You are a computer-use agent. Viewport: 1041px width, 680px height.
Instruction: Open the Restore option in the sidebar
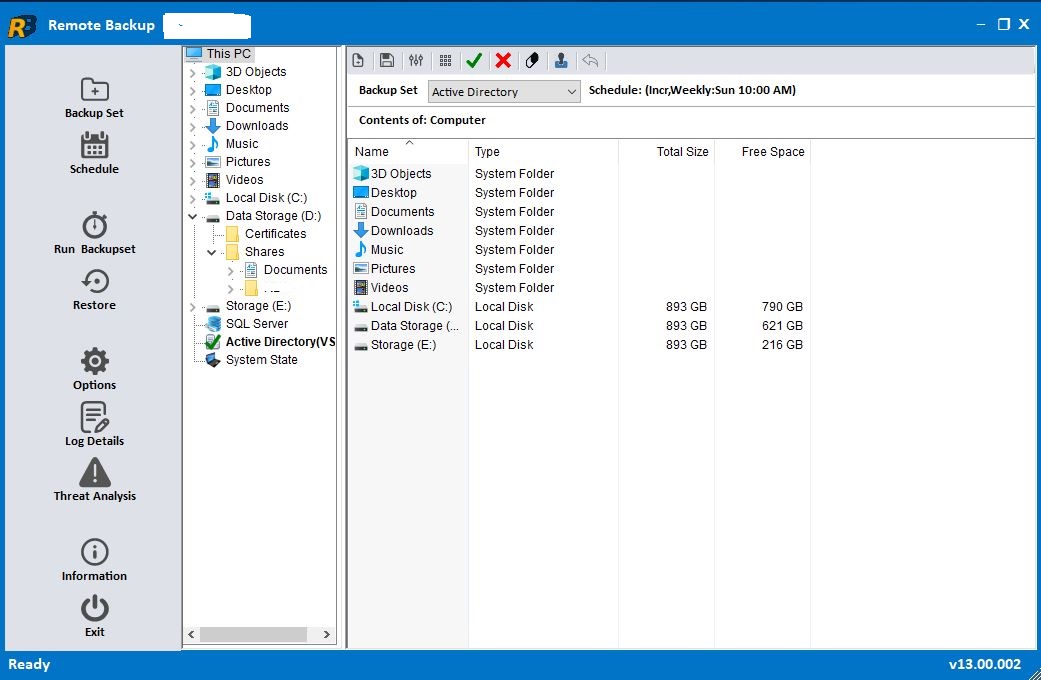94,290
